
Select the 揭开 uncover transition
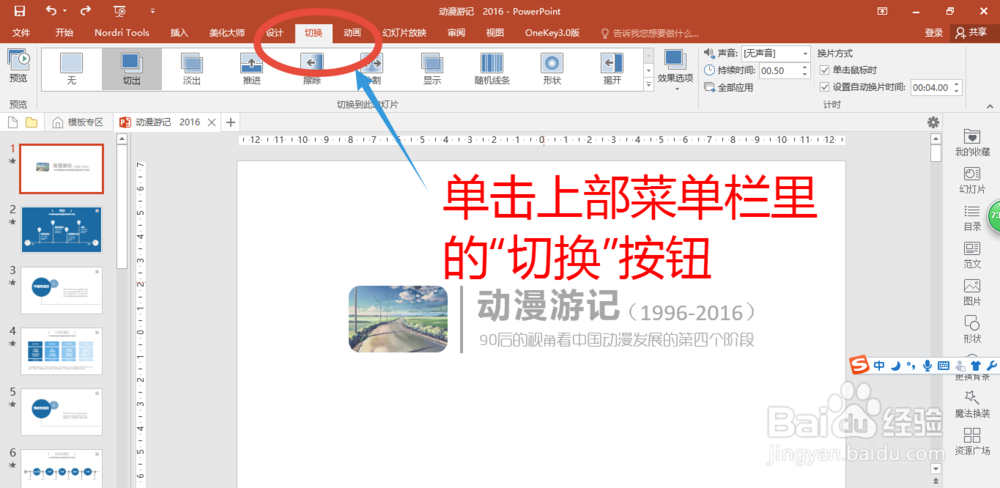(612, 69)
